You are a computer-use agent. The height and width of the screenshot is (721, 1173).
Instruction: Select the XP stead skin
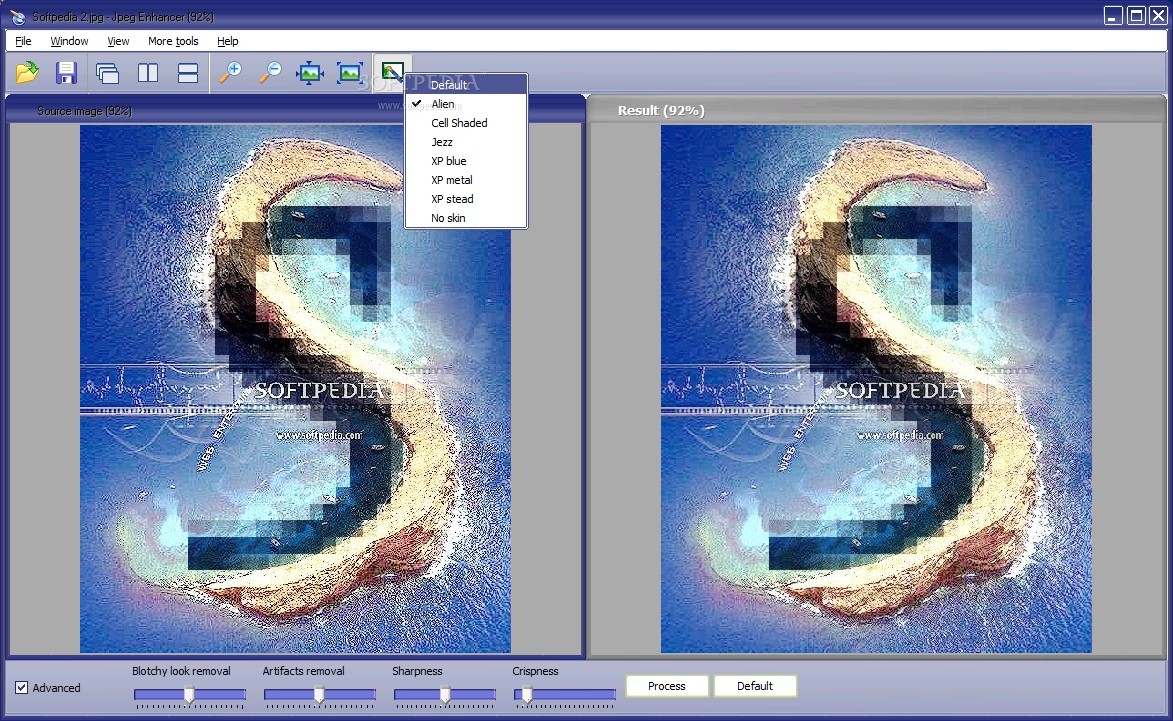(x=466, y=199)
